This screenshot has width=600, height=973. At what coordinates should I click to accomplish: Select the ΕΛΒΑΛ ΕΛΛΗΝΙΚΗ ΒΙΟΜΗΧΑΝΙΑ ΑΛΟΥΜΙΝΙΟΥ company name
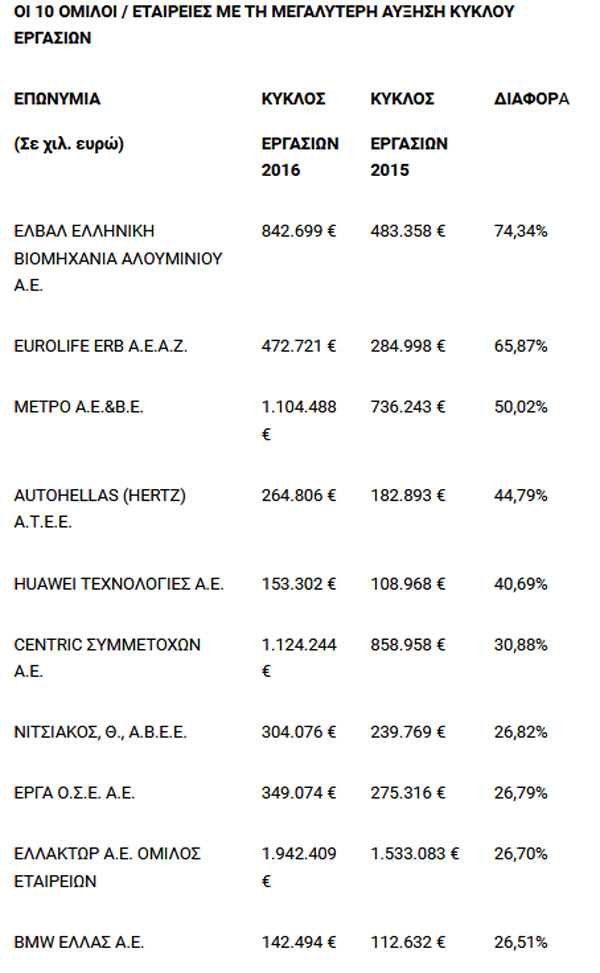tap(118, 258)
